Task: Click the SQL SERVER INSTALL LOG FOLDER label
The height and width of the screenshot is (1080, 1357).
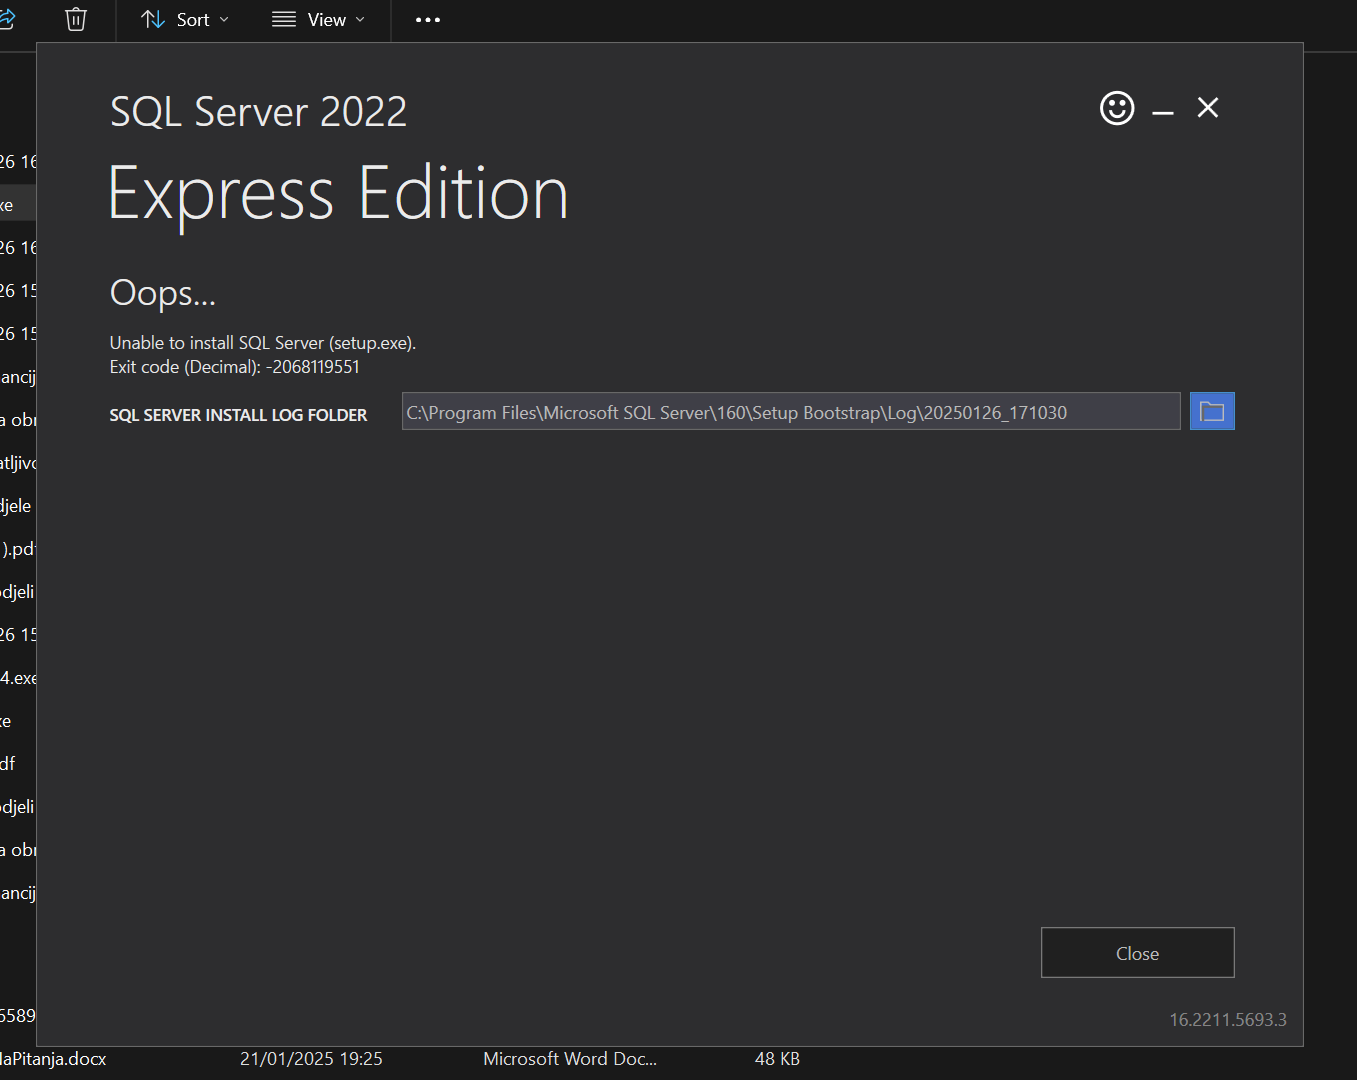Action: point(238,415)
